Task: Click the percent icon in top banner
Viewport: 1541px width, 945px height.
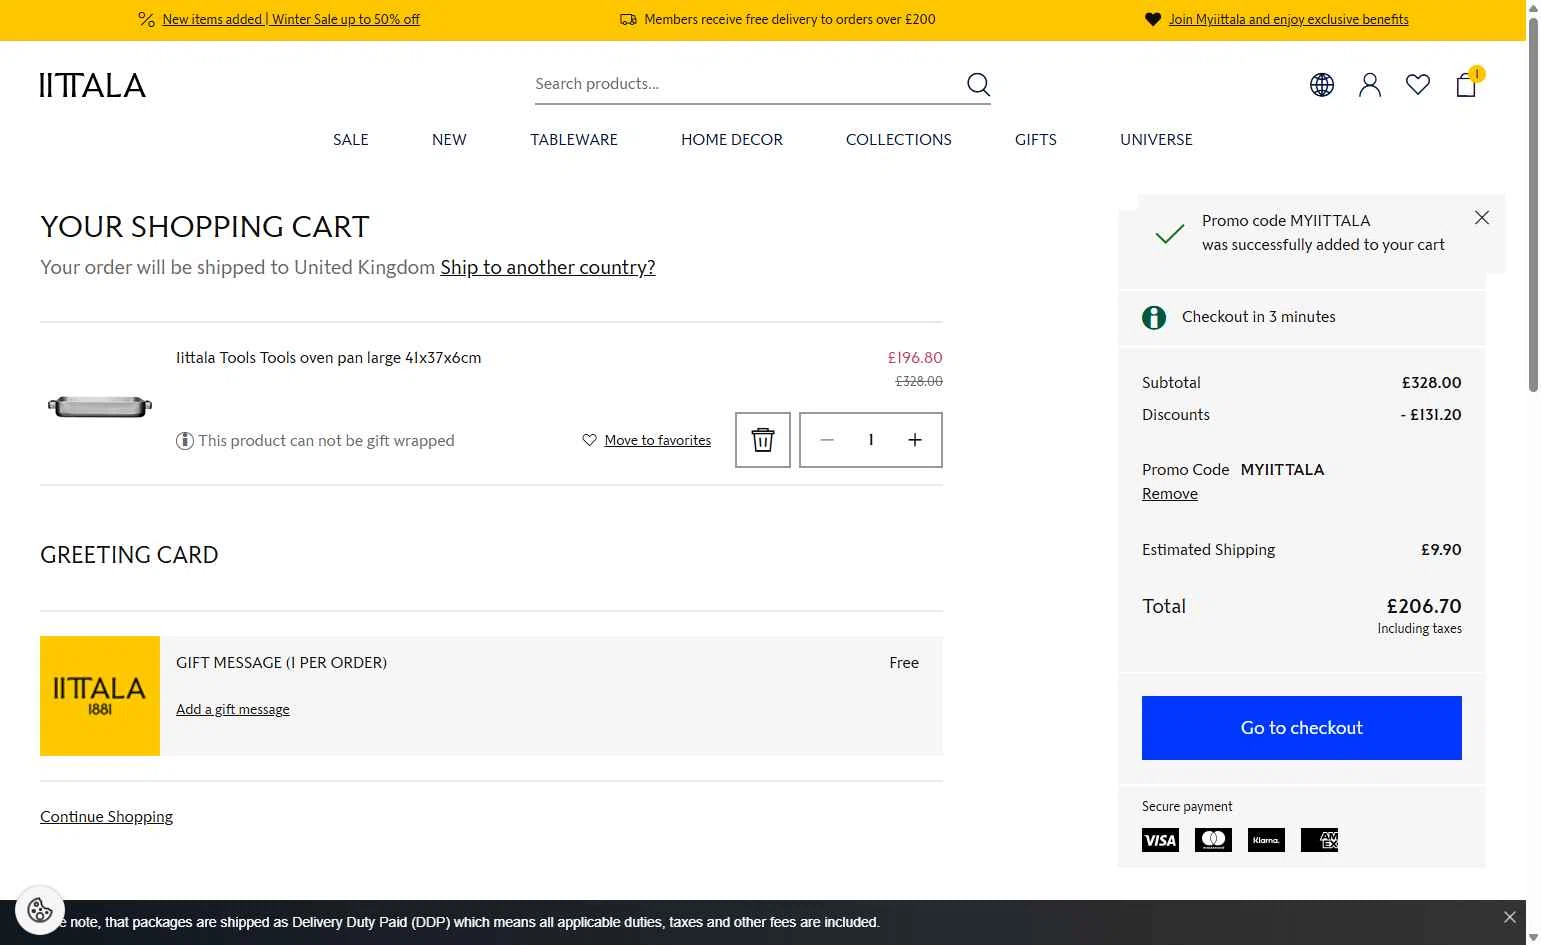Action: pos(146,19)
